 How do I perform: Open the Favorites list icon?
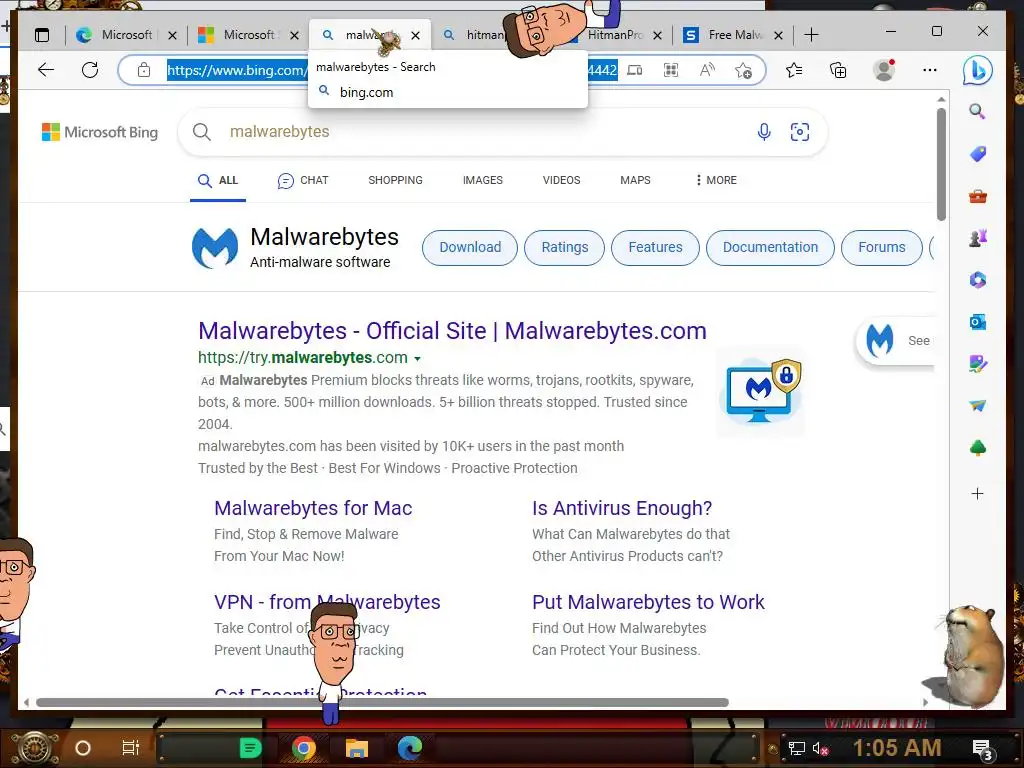coord(794,70)
